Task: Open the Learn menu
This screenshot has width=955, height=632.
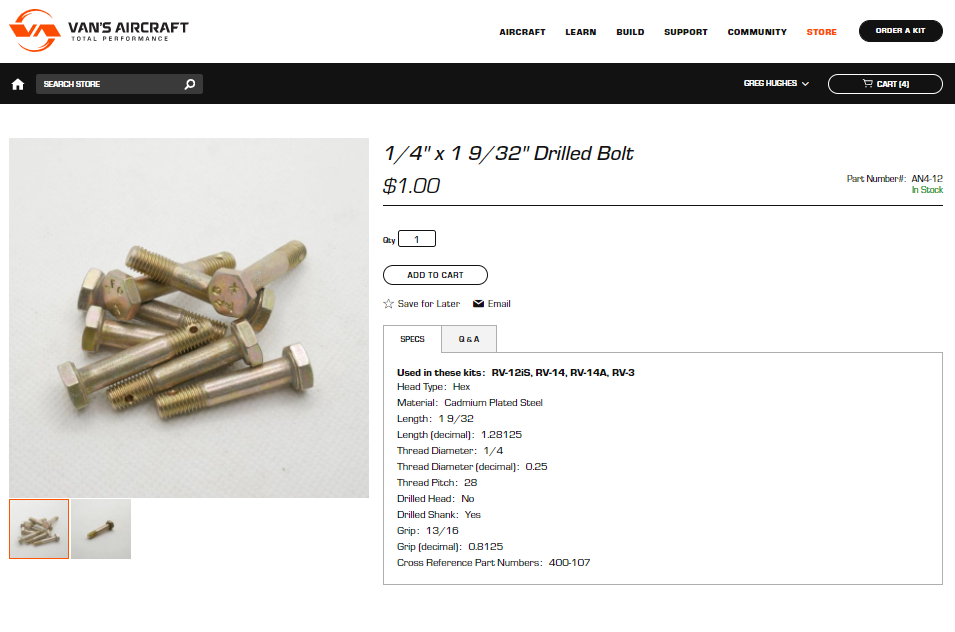Action: point(580,32)
